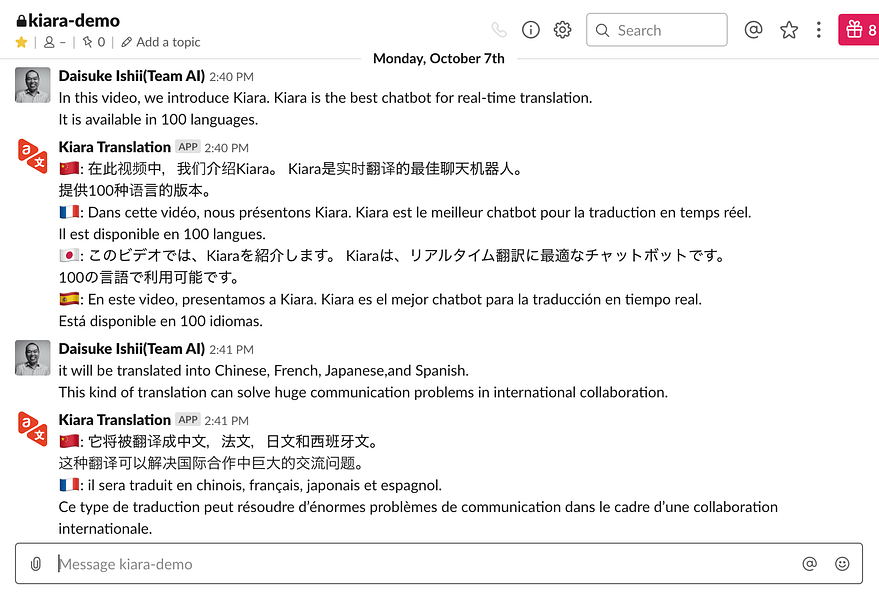Open Daisuke Ishii(Team AI) name at 2:40 PM
Viewport: 879px width, 600px height.
(132, 76)
